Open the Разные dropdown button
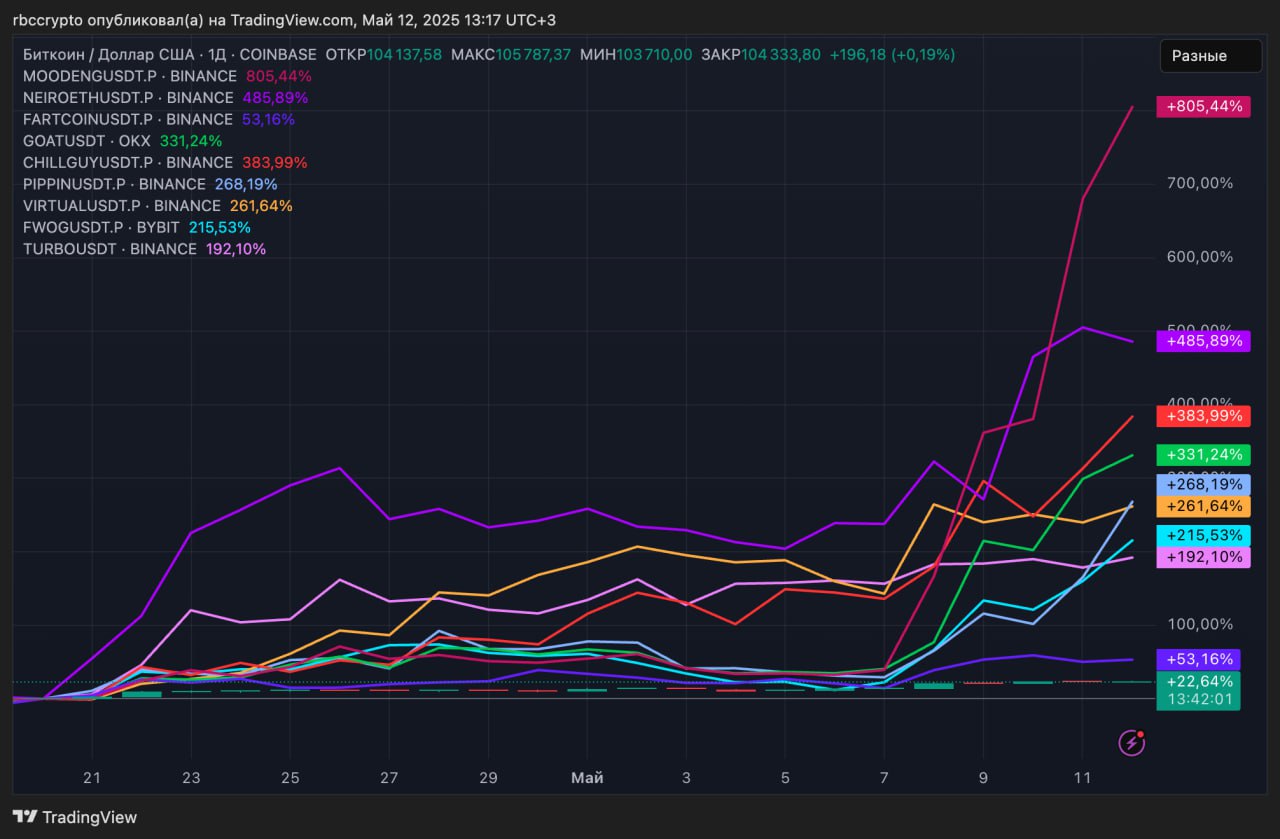Viewport: 1280px width, 839px height. point(1211,56)
